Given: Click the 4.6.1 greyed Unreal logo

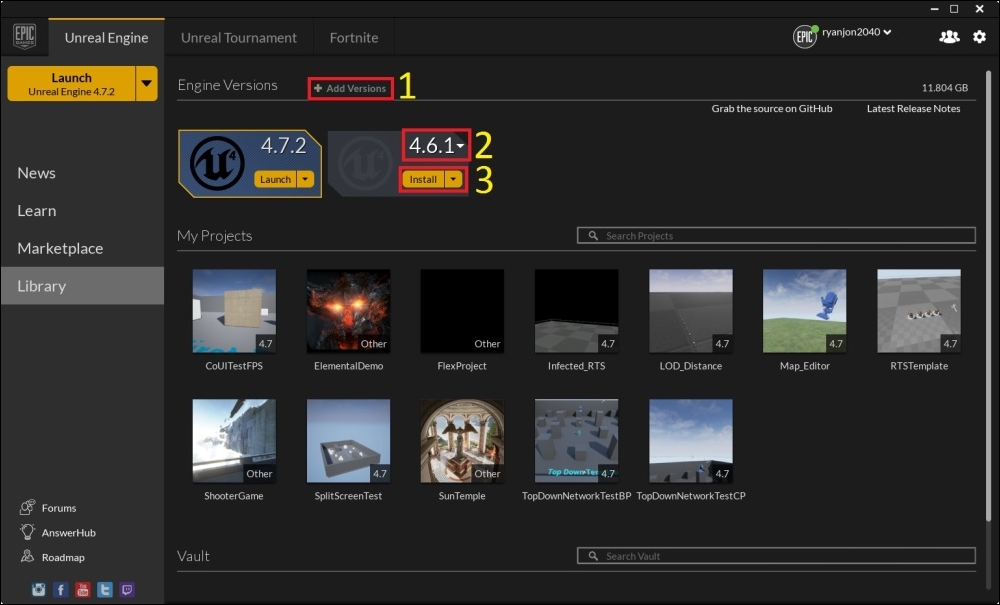Looking at the screenshot, I should tap(364, 163).
